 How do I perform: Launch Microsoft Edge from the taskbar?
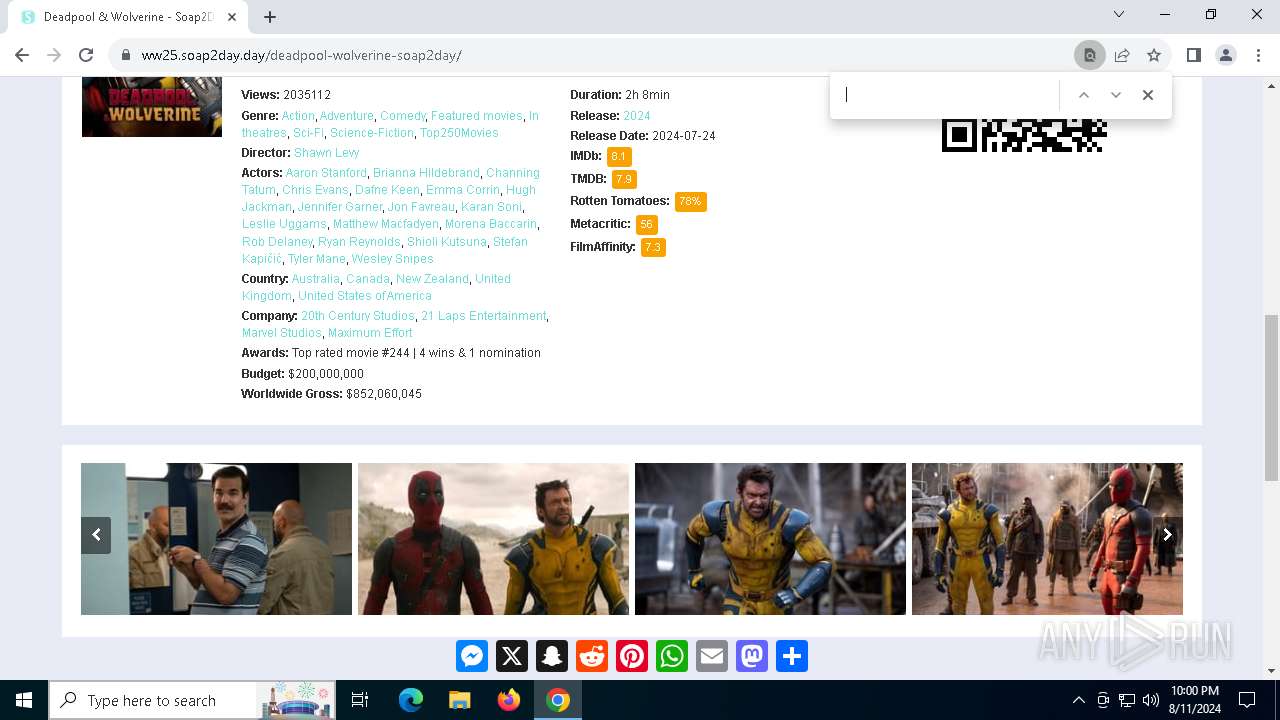(411, 700)
